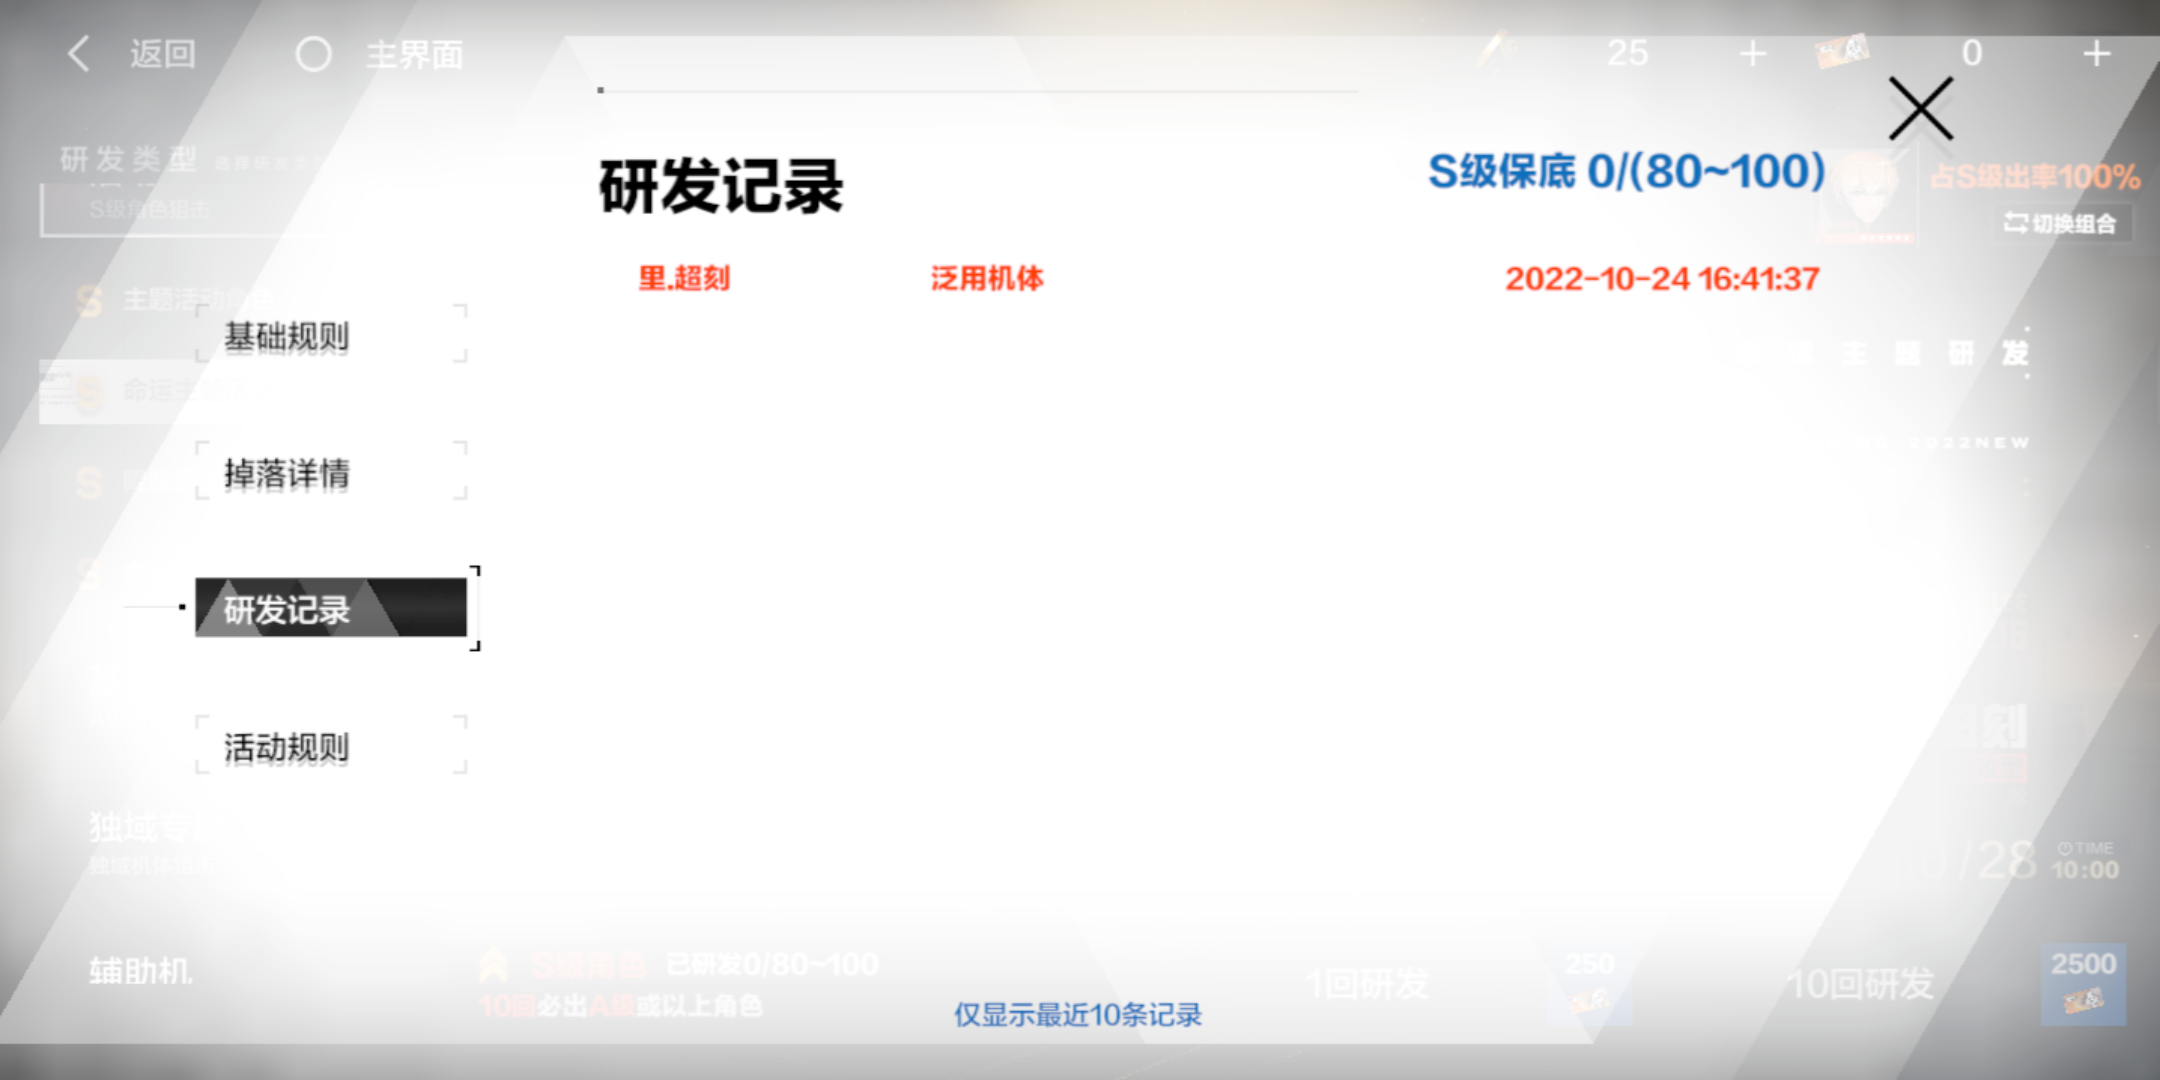Click the research ticket icon in top bar
Image resolution: width=2160 pixels, height=1080 pixels.
coord(1841,52)
